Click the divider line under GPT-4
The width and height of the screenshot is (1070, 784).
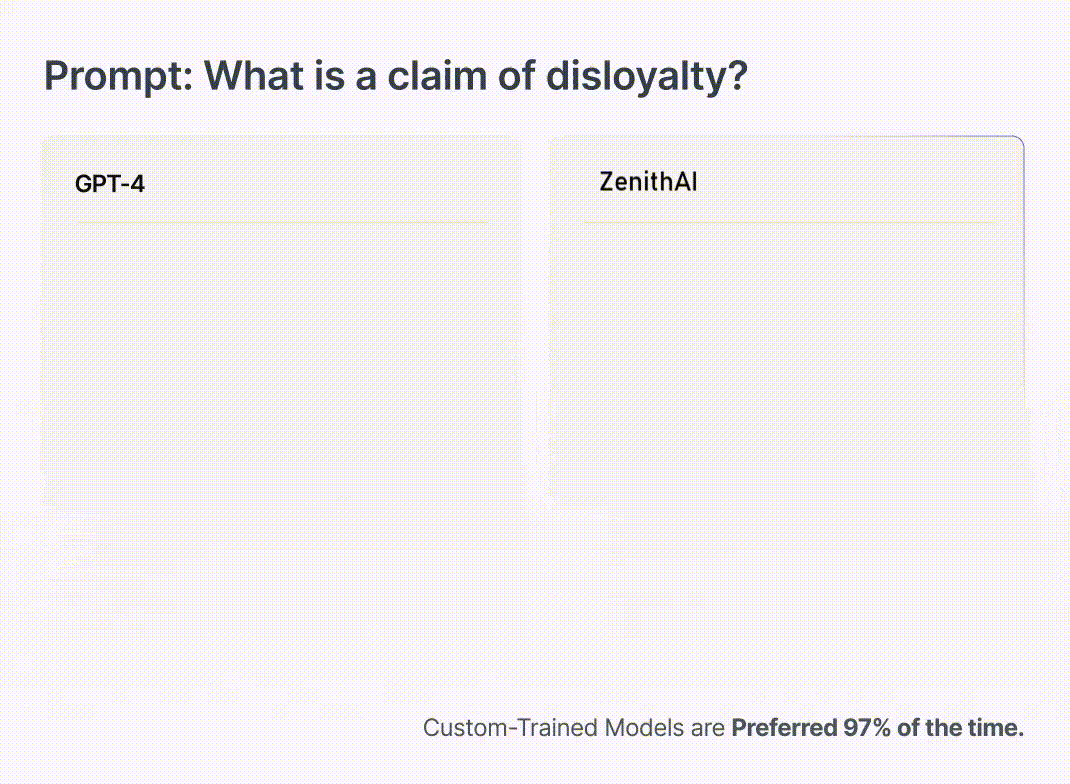[x=281, y=222]
